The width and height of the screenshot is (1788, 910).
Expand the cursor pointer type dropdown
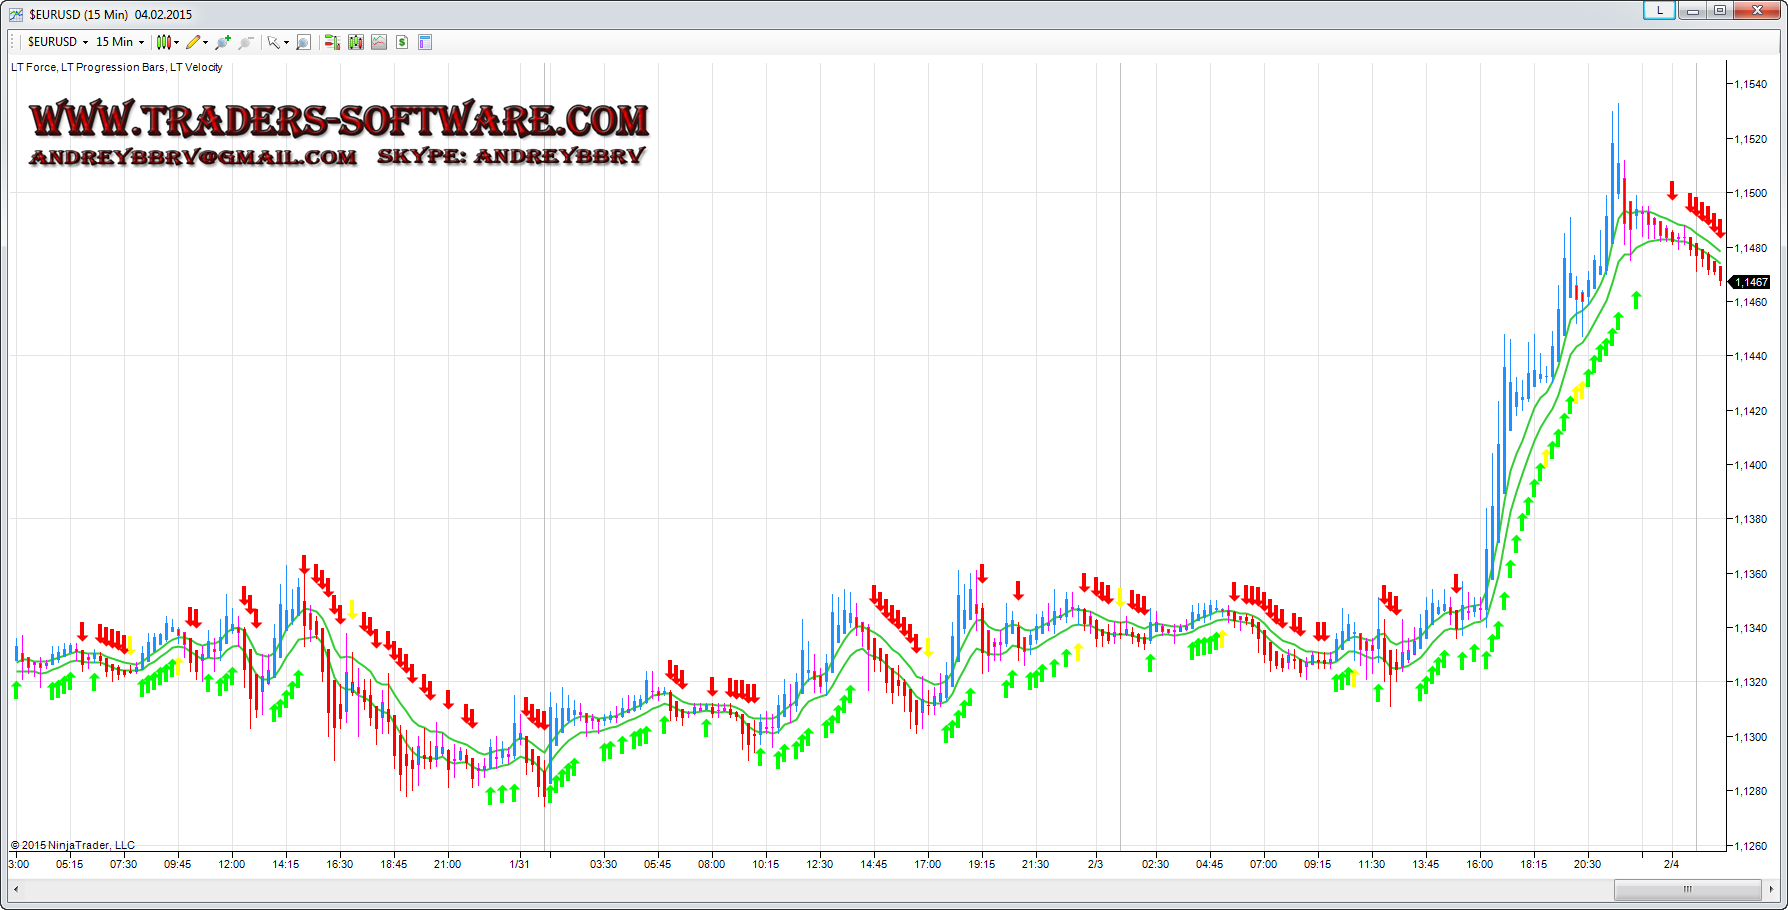pos(277,42)
